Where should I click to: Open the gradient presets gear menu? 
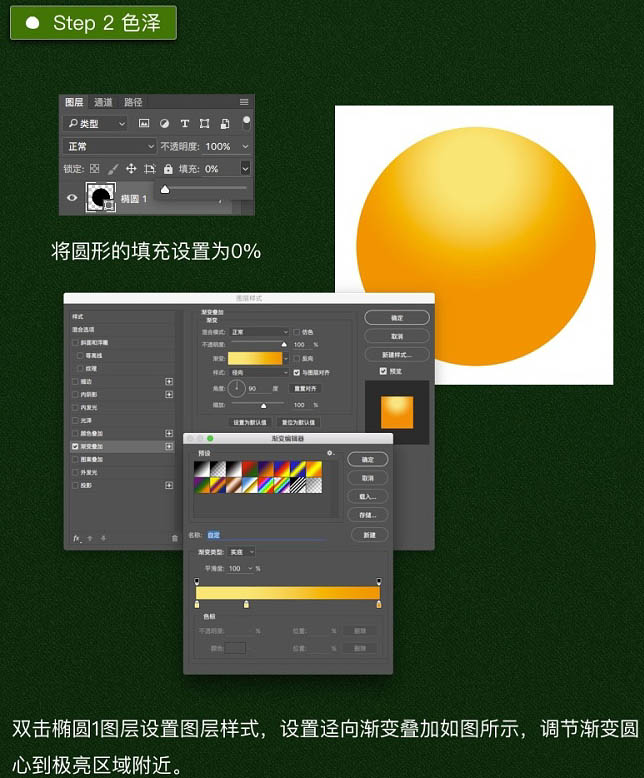click(330, 453)
